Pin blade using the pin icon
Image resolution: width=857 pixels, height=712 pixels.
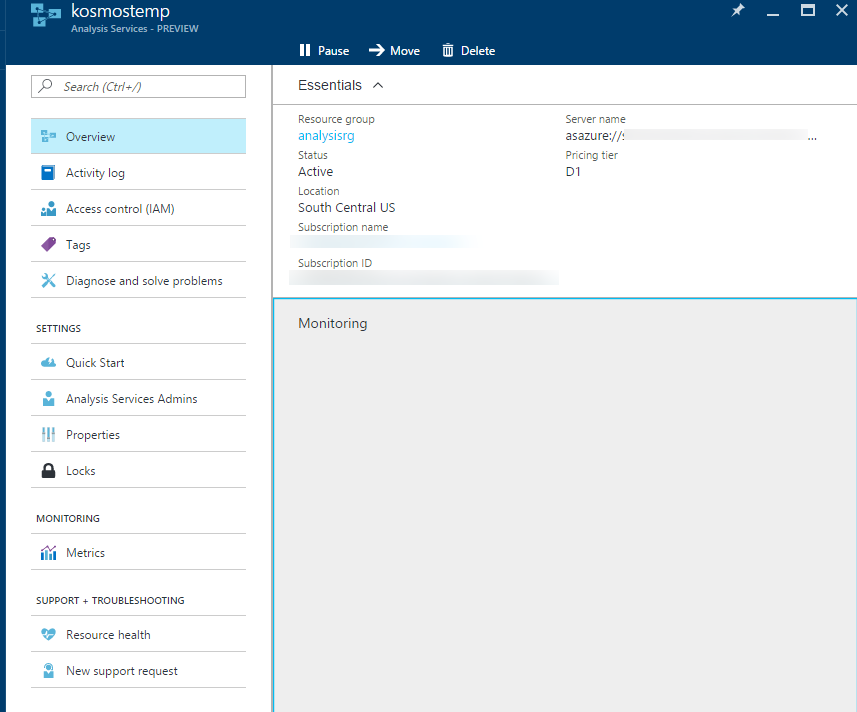[x=738, y=12]
